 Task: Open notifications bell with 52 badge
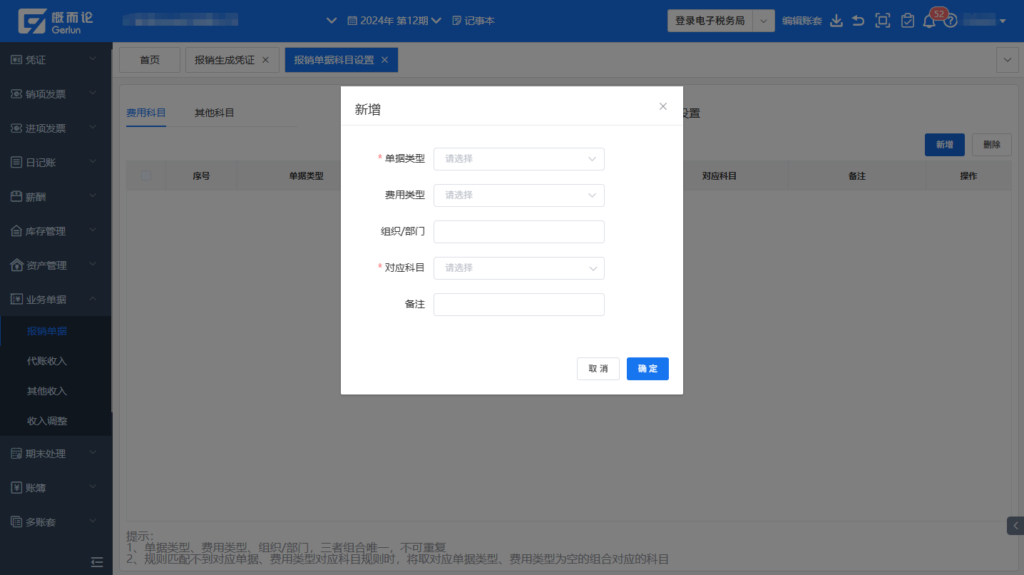coord(930,21)
